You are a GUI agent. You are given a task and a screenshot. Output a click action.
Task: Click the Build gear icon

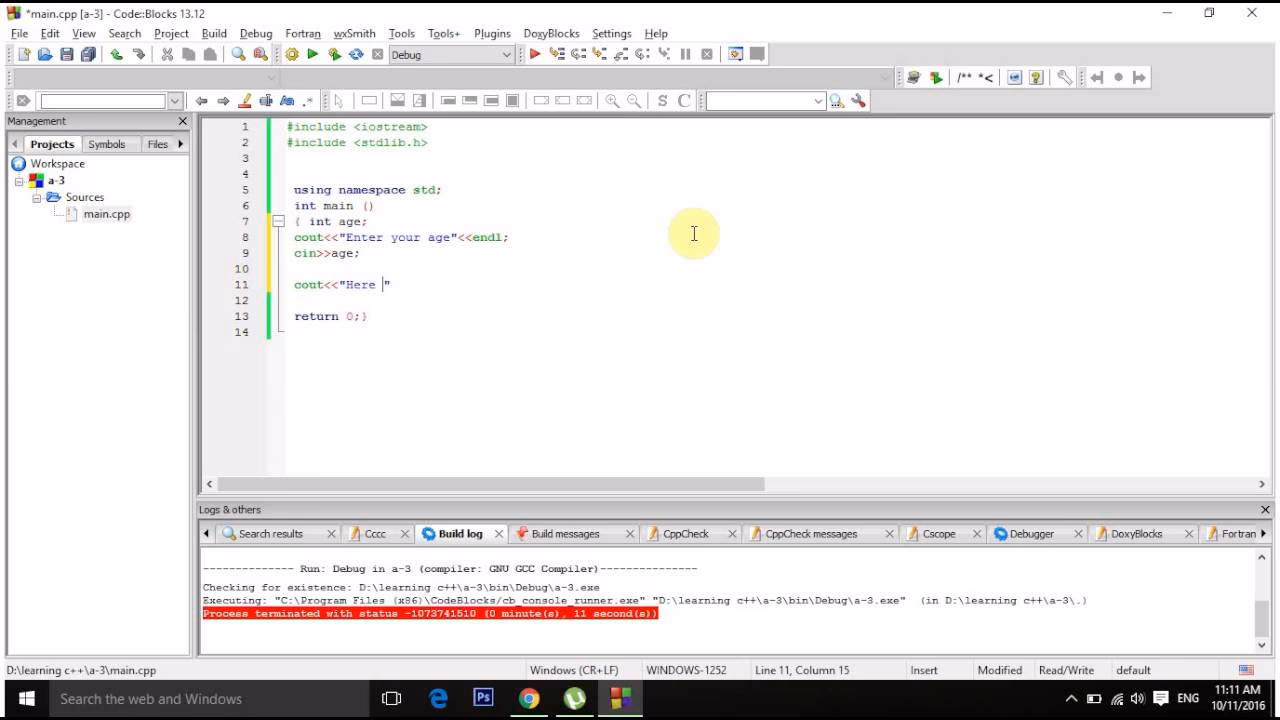coord(292,55)
